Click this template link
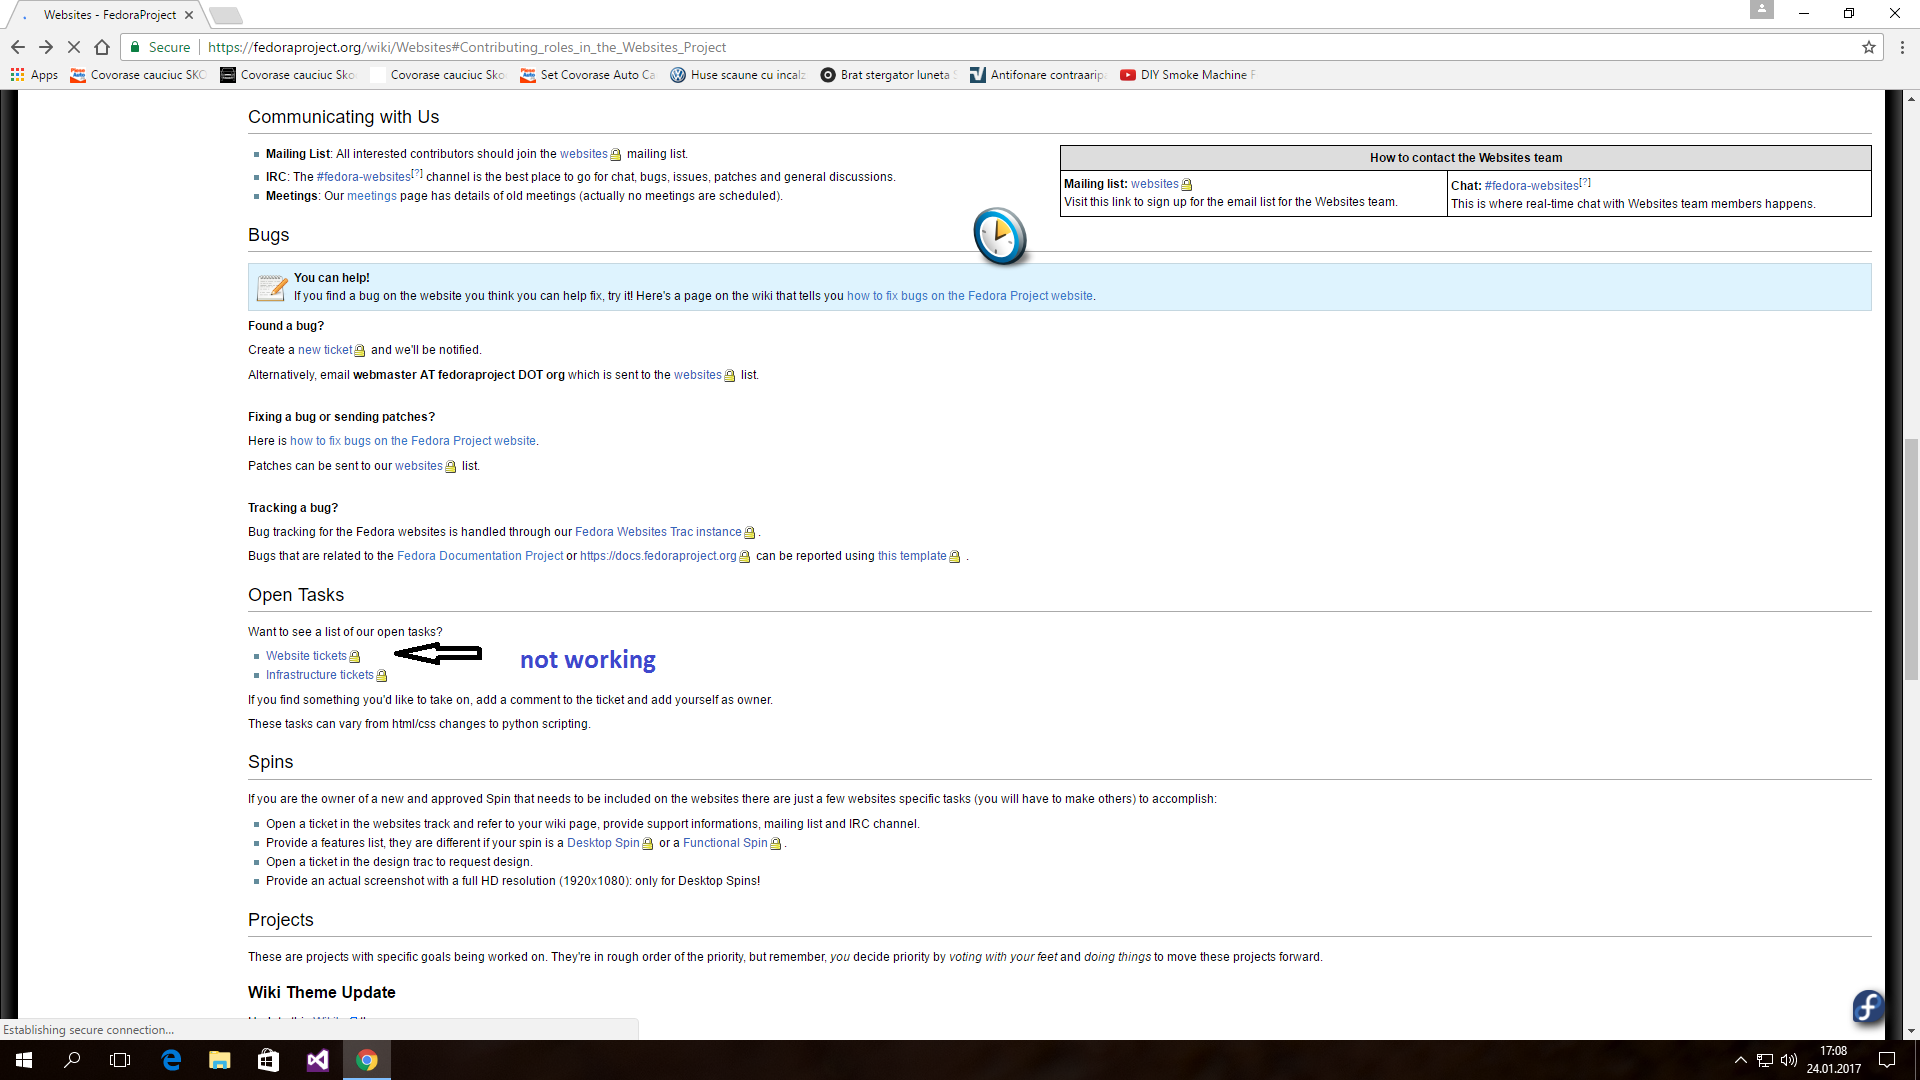Screen dimensions: 1920x1080 tap(912, 556)
